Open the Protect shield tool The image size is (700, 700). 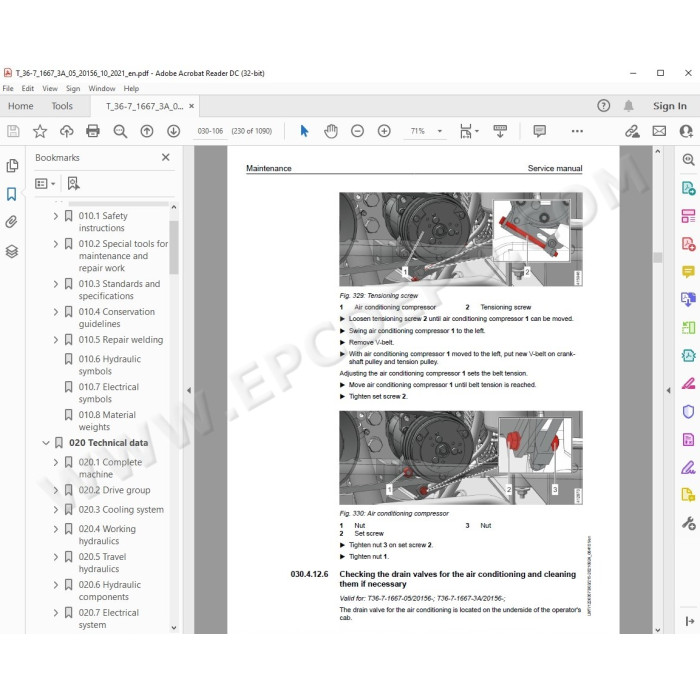pyautogui.click(x=688, y=411)
